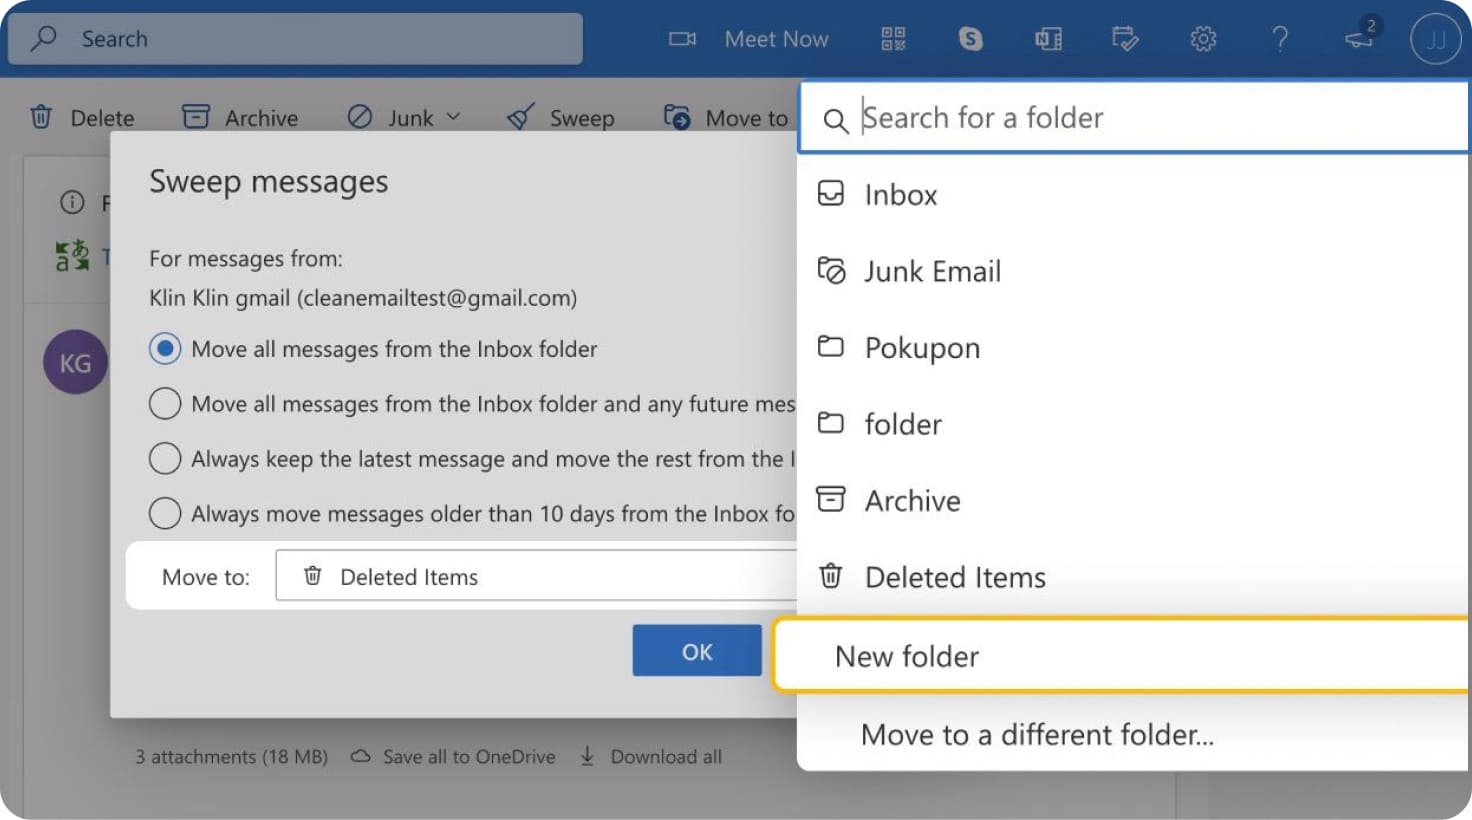Click the green translate message icon

[x=69, y=256]
